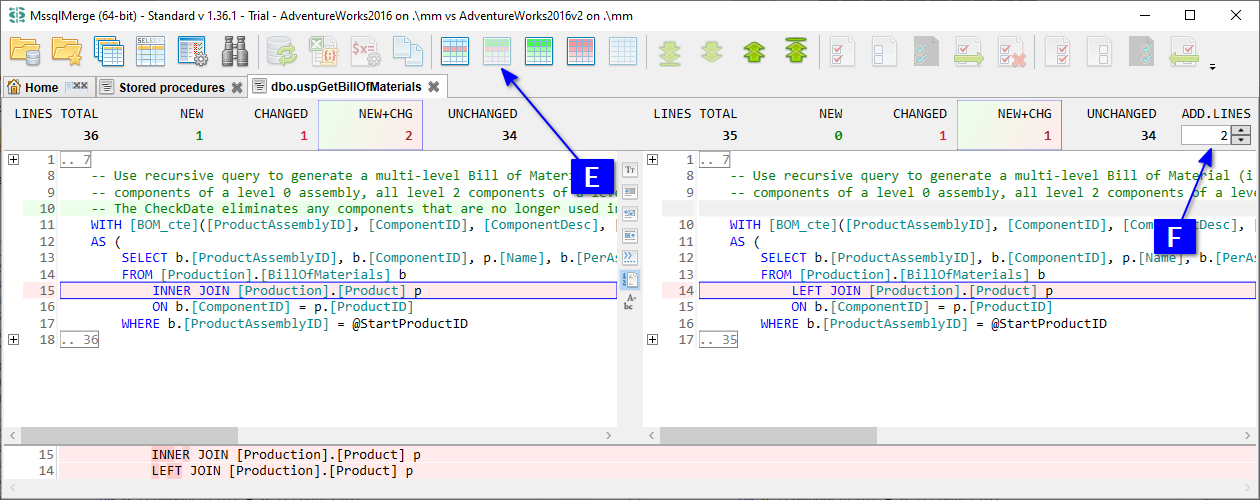Expand collapsed lines 1..7 in right pane
This screenshot has height=500, width=1260.
coord(652,159)
